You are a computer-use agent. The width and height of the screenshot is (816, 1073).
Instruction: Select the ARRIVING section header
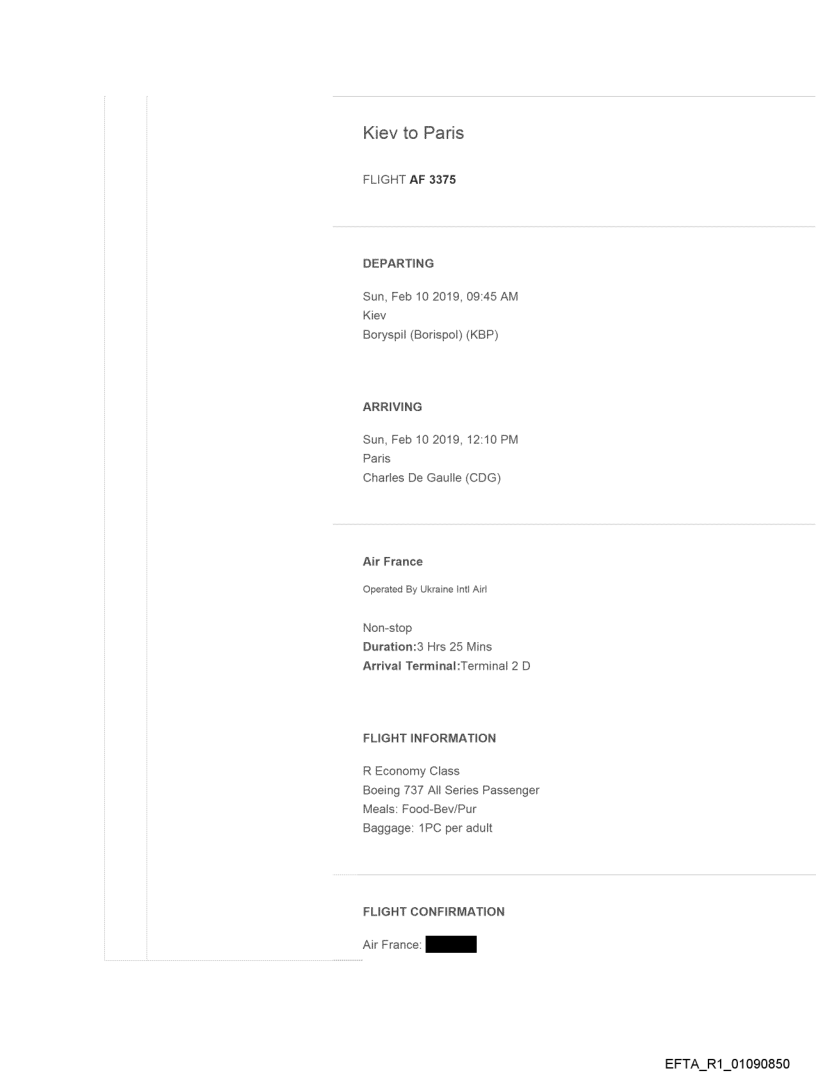point(392,408)
